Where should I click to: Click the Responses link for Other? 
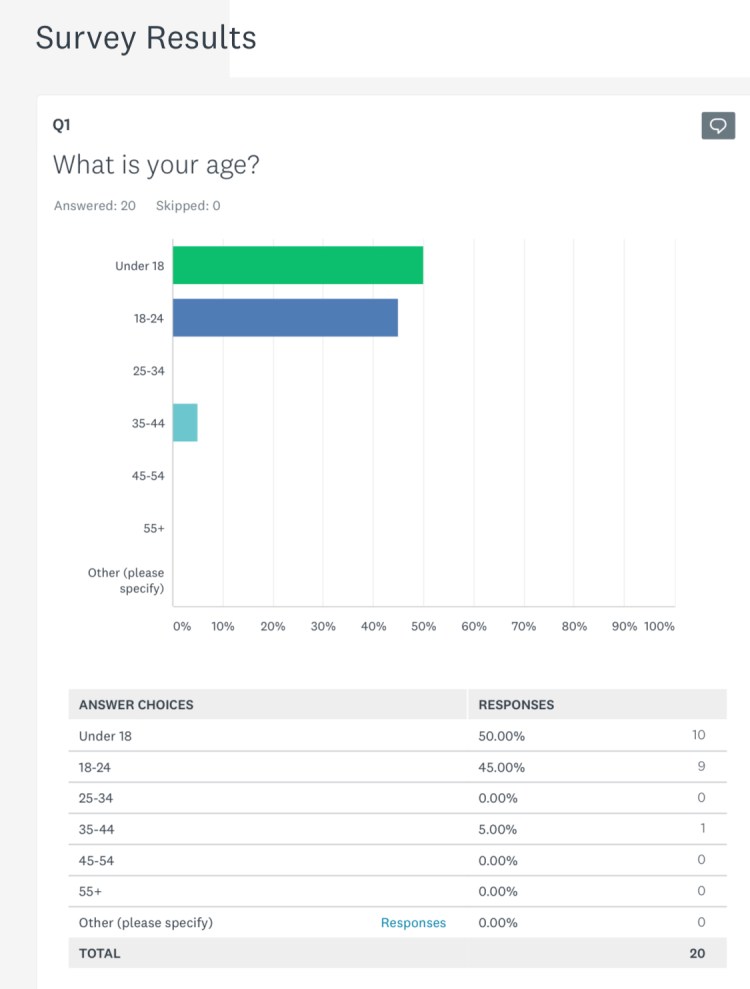(413, 922)
